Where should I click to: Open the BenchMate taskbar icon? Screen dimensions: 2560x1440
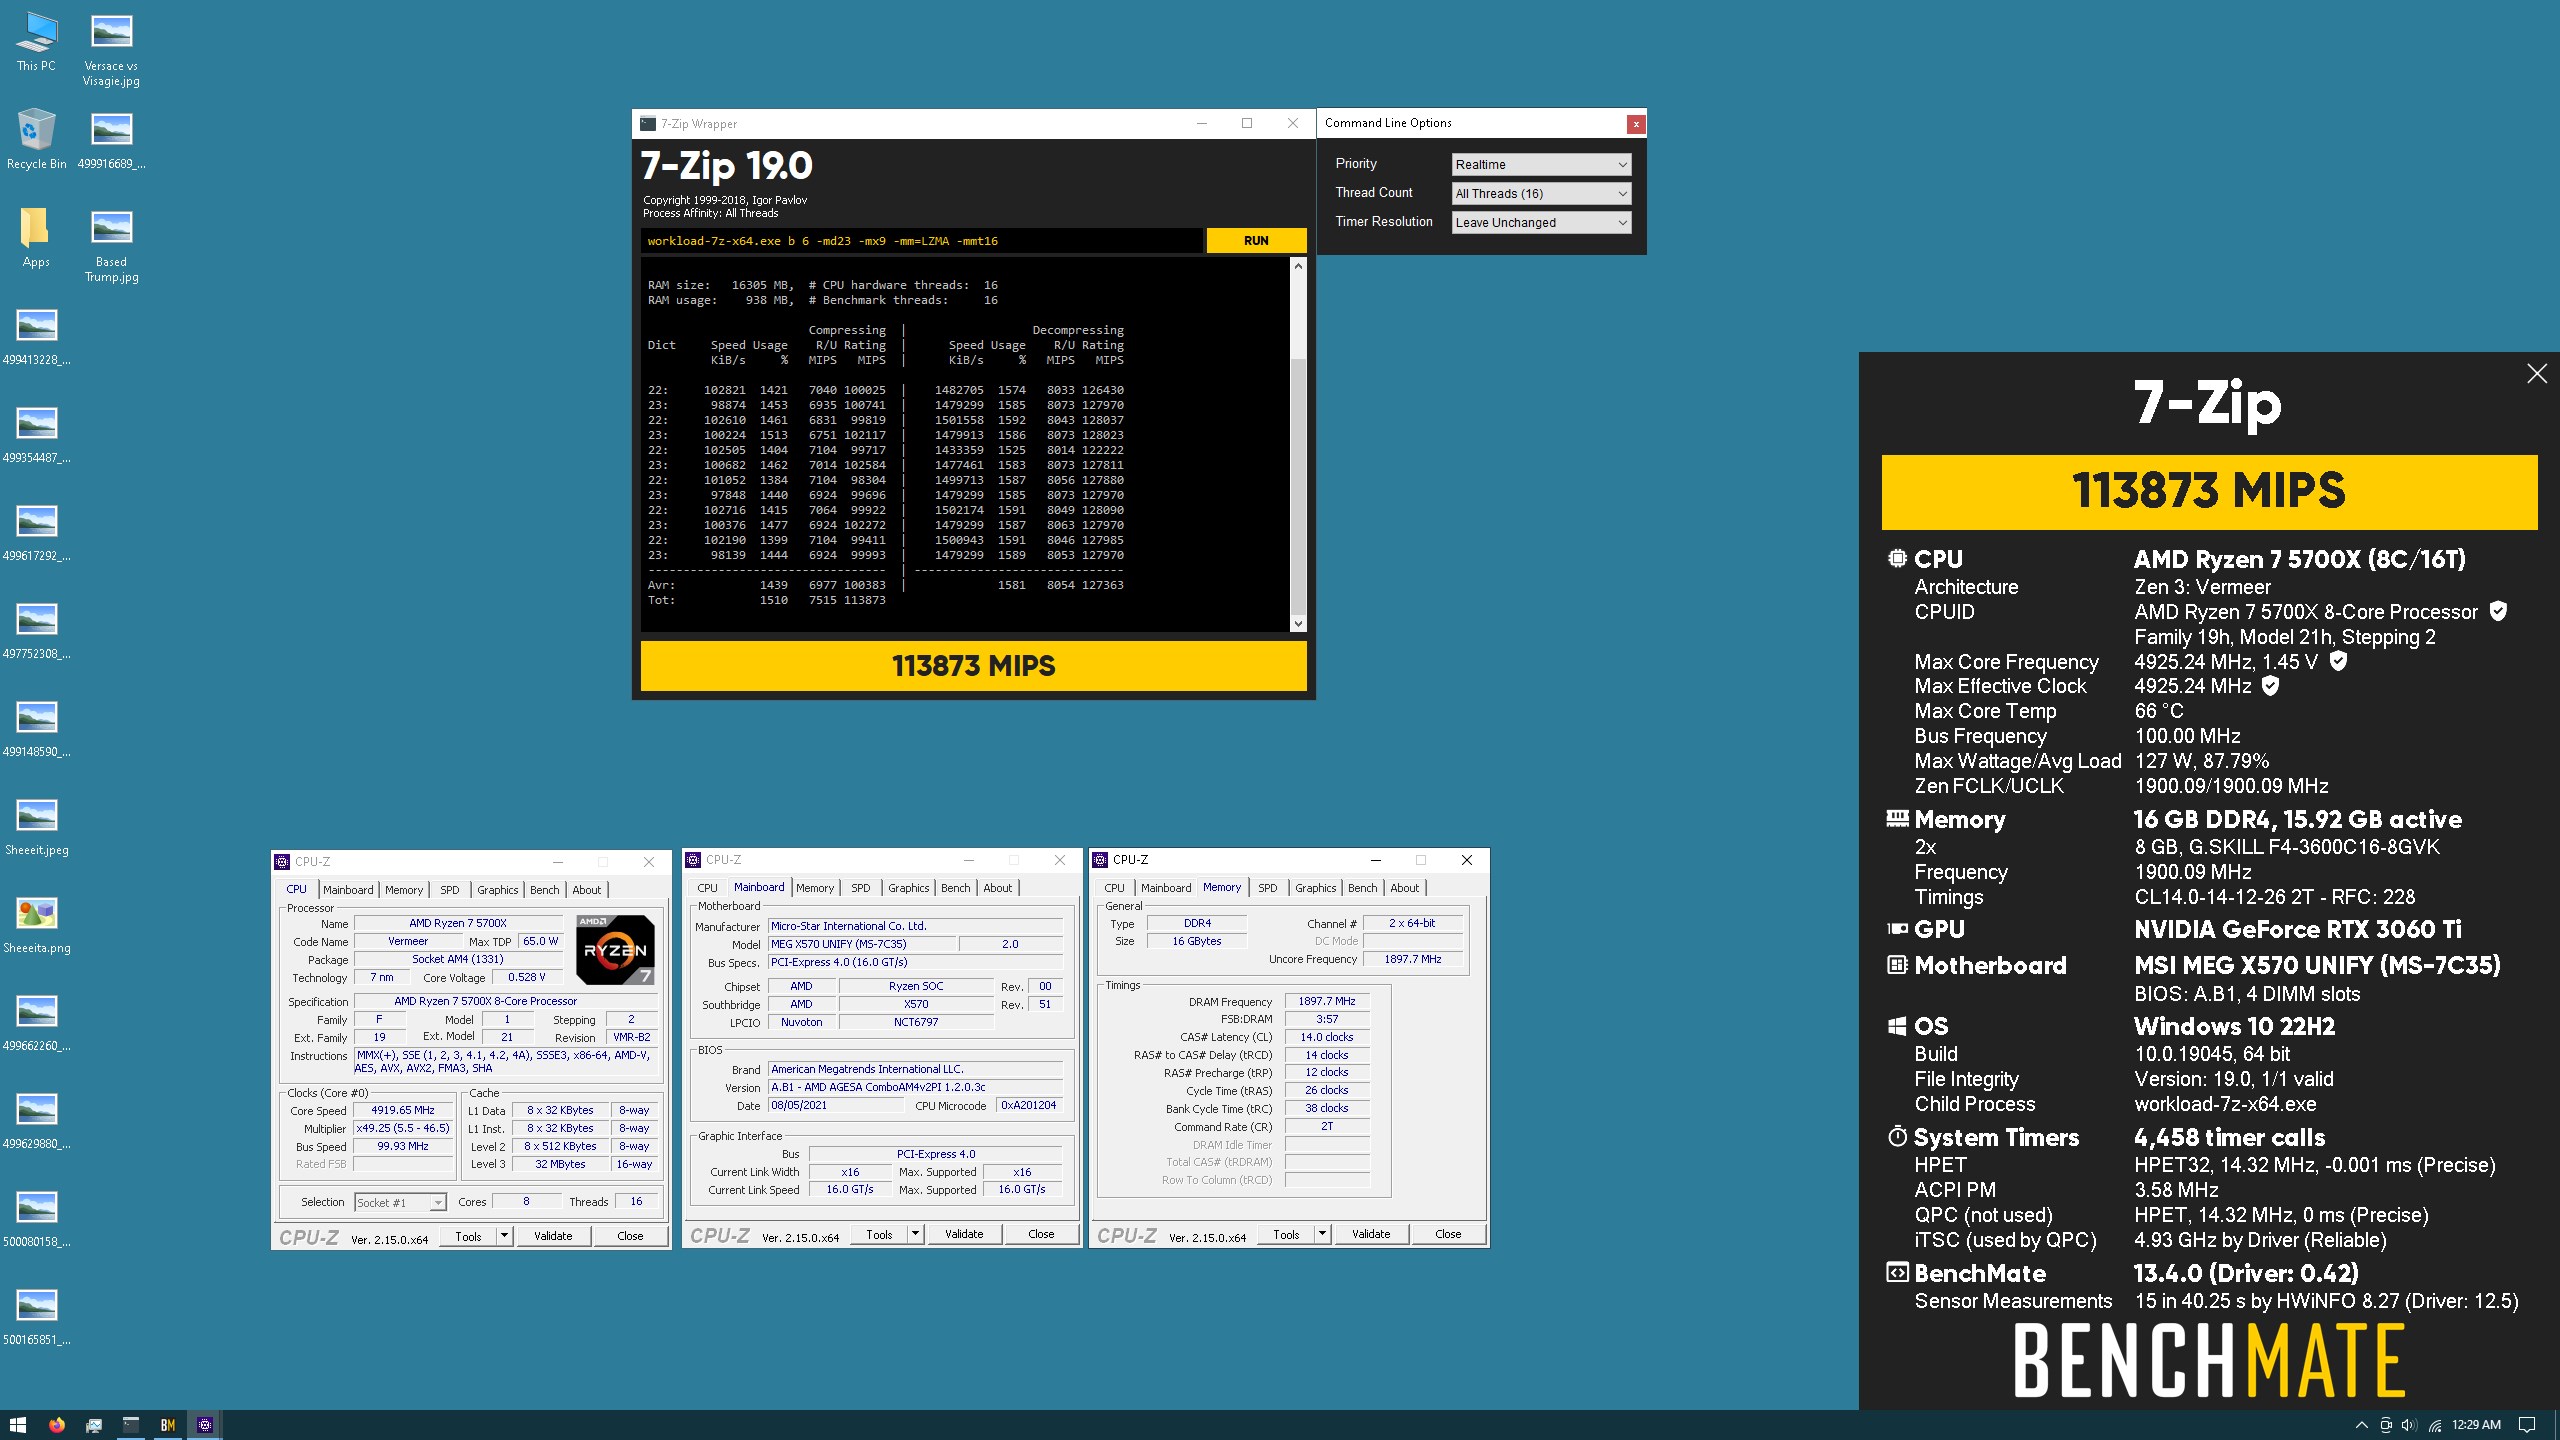167,1425
